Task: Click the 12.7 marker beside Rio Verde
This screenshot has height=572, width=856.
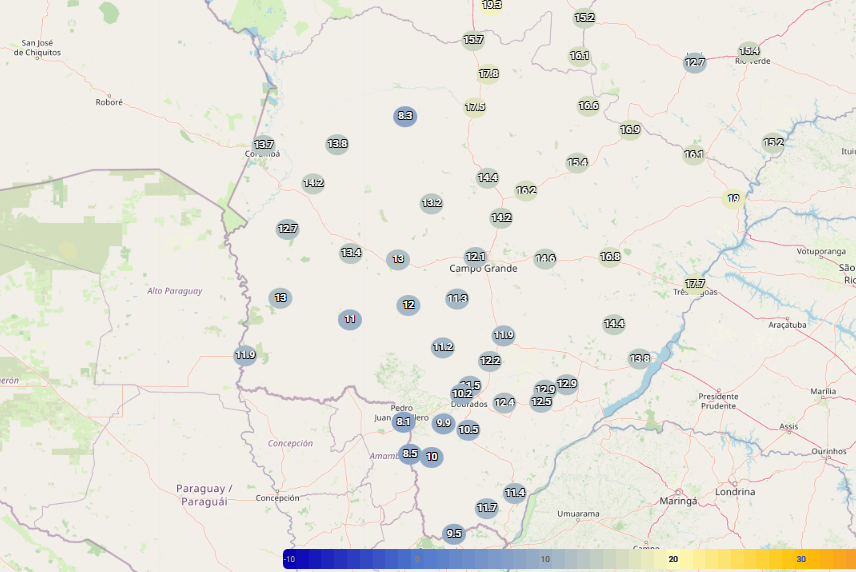Action: [695, 62]
